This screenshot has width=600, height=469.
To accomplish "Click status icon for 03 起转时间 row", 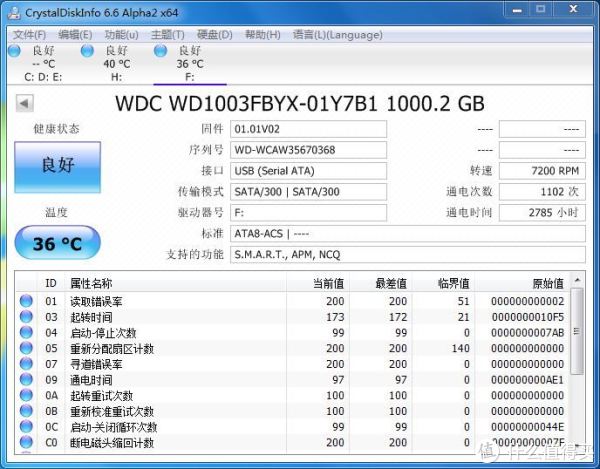I will pyautogui.click(x=26, y=316).
